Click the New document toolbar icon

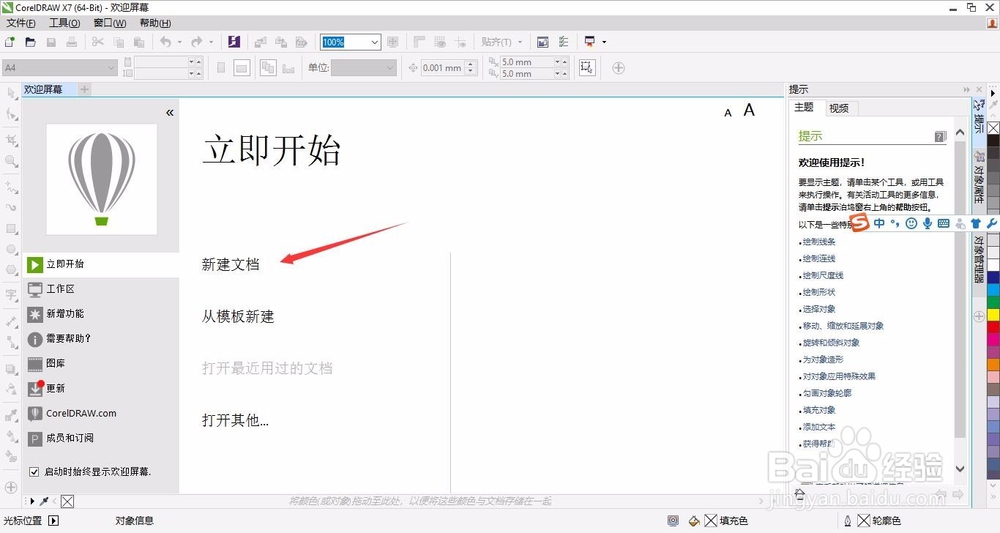10,42
